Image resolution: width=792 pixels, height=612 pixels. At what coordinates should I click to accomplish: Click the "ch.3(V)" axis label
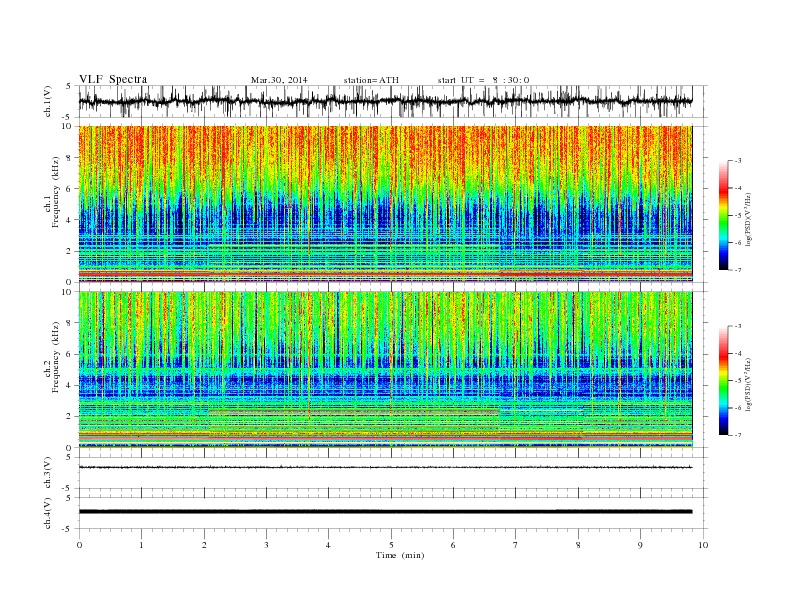[x=48, y=473]
